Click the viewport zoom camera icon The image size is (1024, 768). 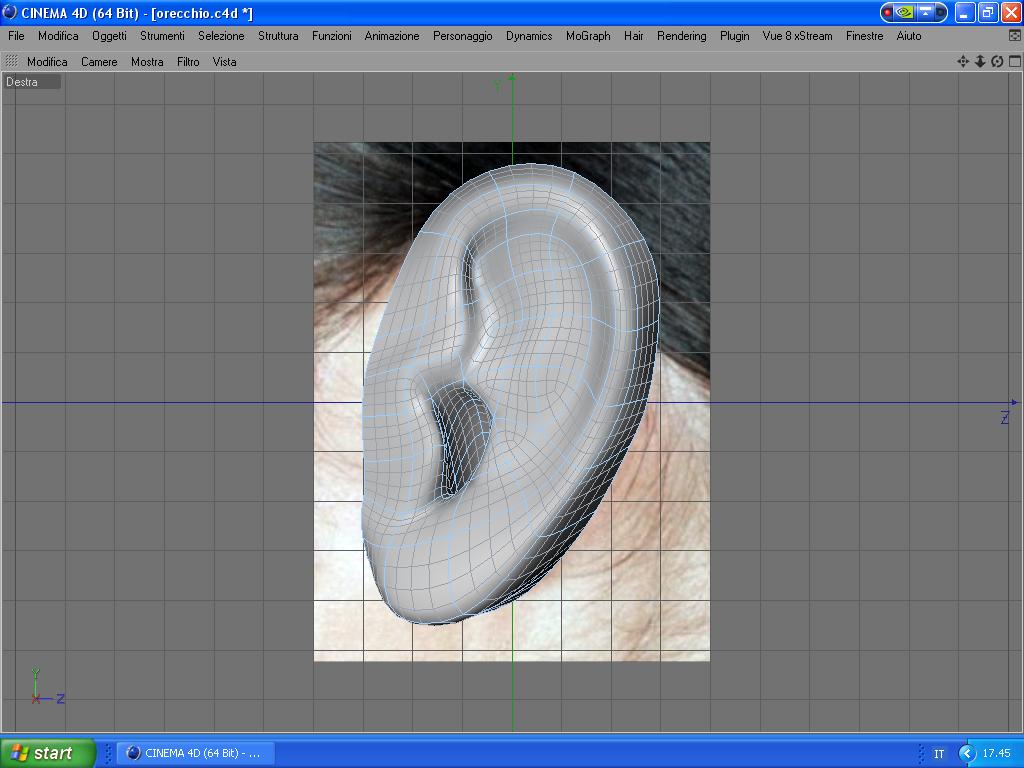[980, 61]
